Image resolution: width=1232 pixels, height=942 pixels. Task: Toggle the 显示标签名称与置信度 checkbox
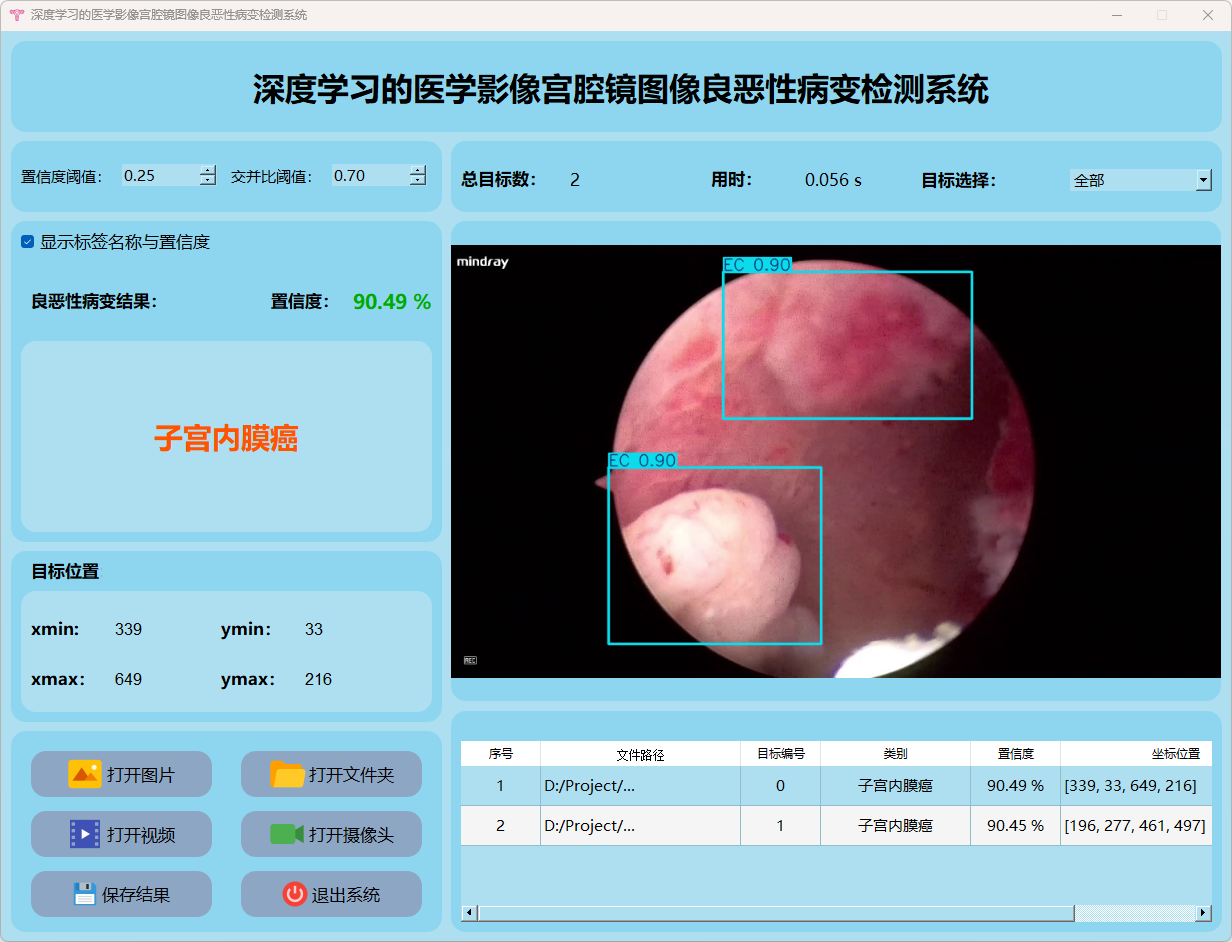coord(28,242)
